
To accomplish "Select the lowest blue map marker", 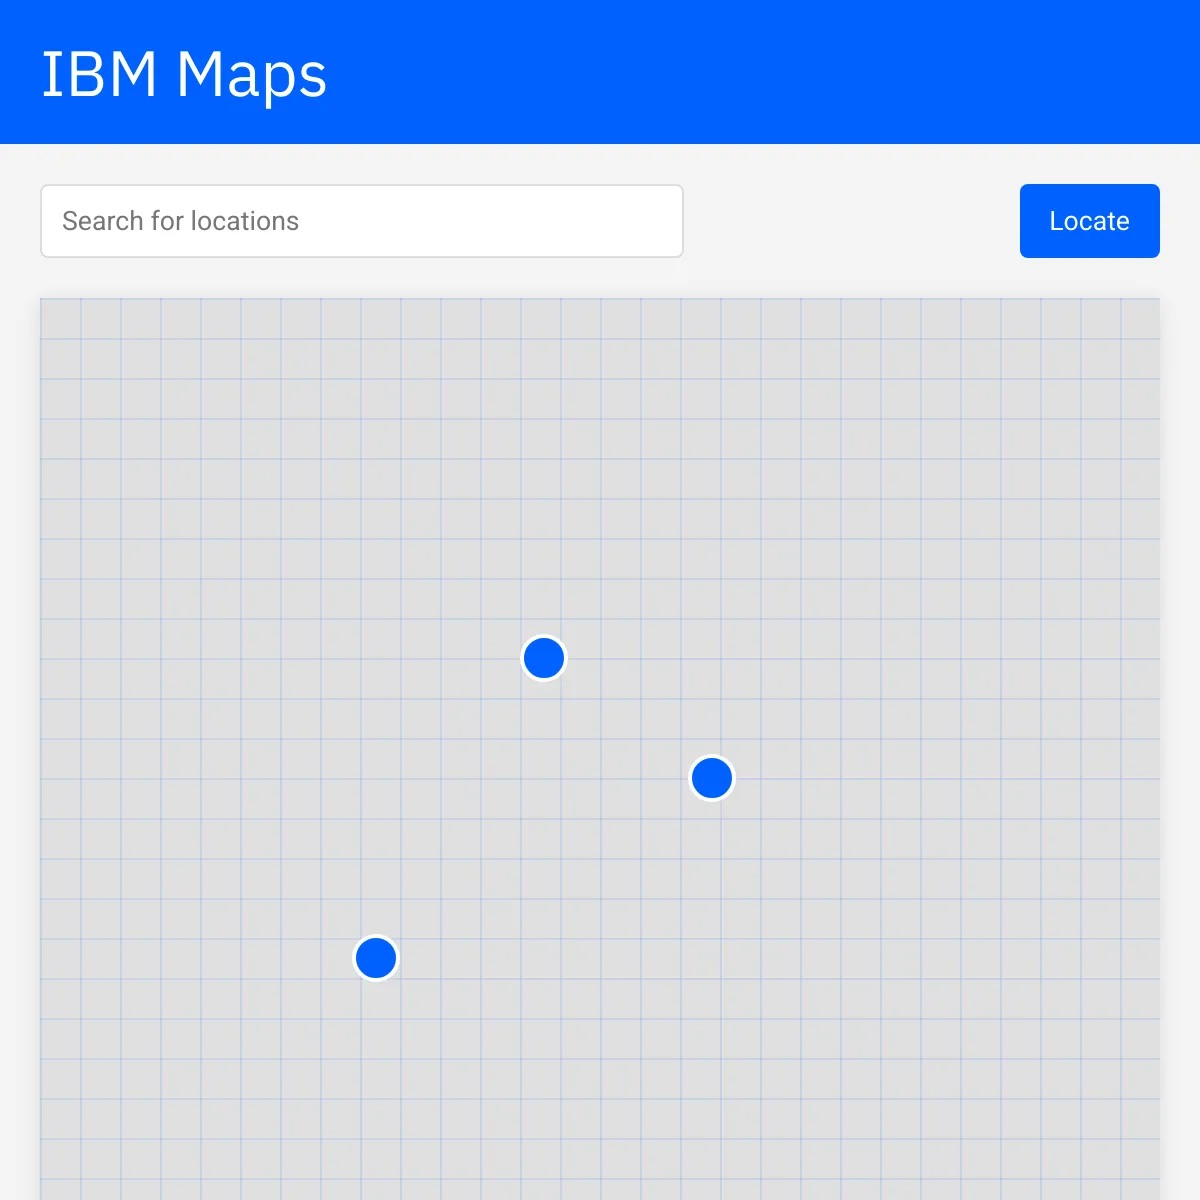I will [376, 958].
